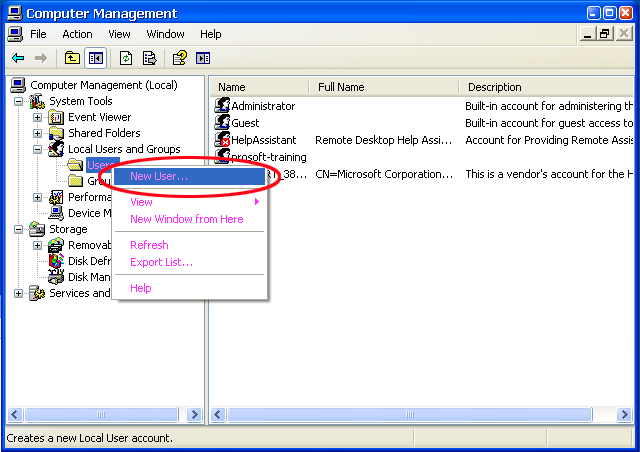640x452 pixels.
Task: Click the Help question mark toolbar icon
Action: [x=180, y=58]
